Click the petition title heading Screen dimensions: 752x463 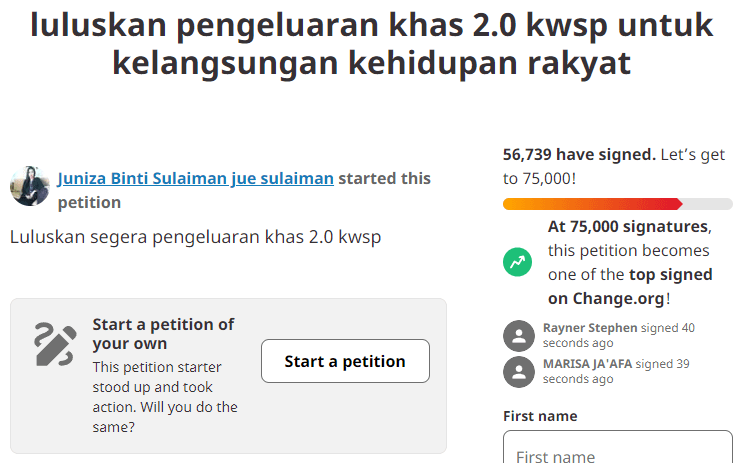(372, 44)
